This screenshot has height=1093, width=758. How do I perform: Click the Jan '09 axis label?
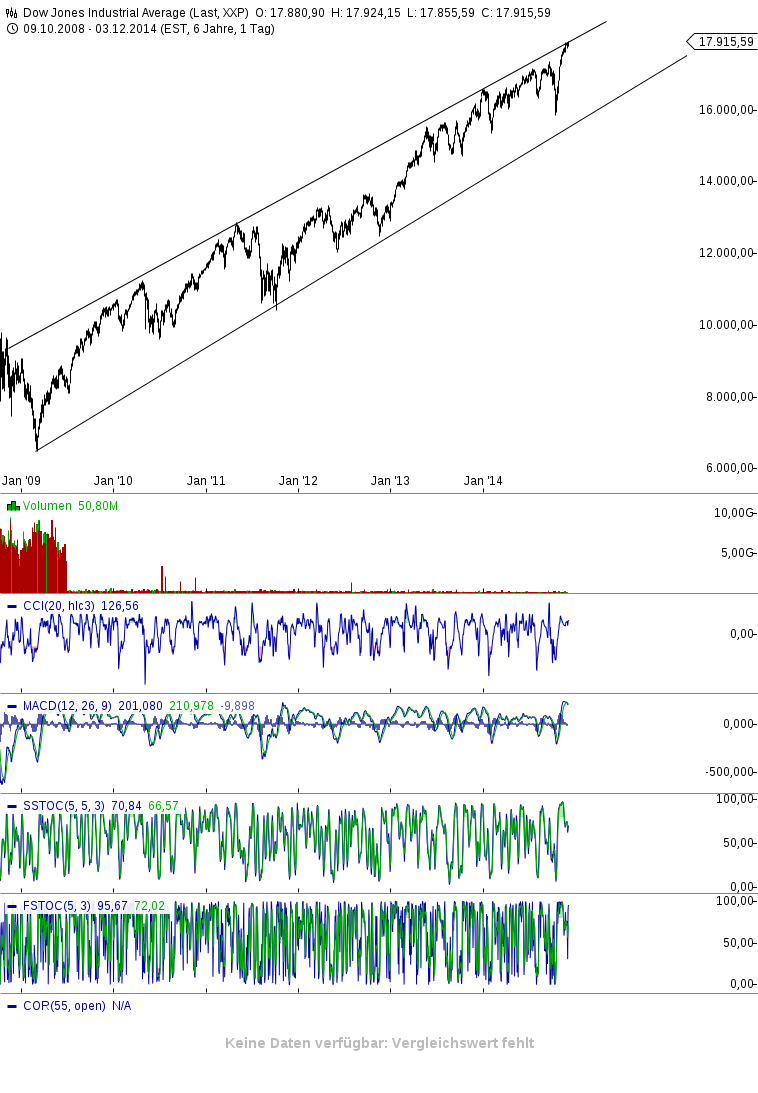(22, 481)
